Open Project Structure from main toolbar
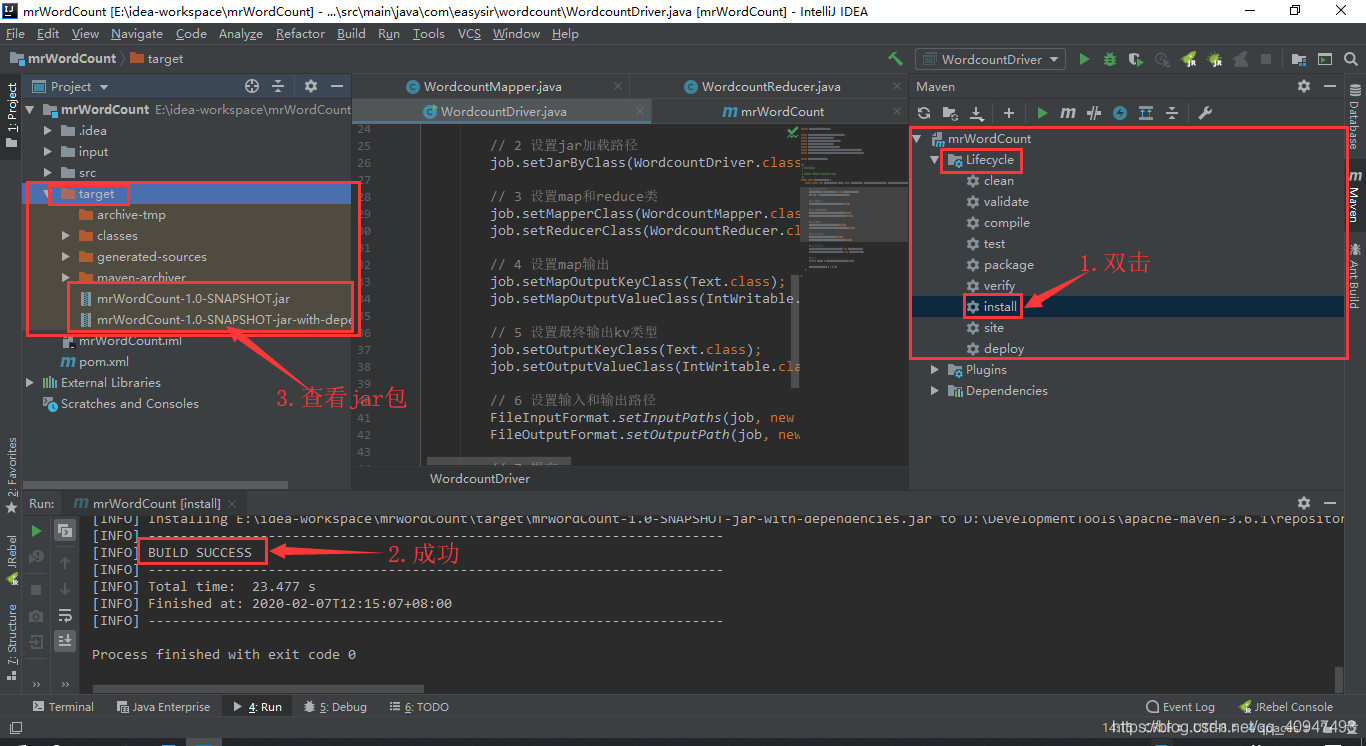This screenshot has width=1366, height=746. pyautogui.click(x=1298, y=59)
